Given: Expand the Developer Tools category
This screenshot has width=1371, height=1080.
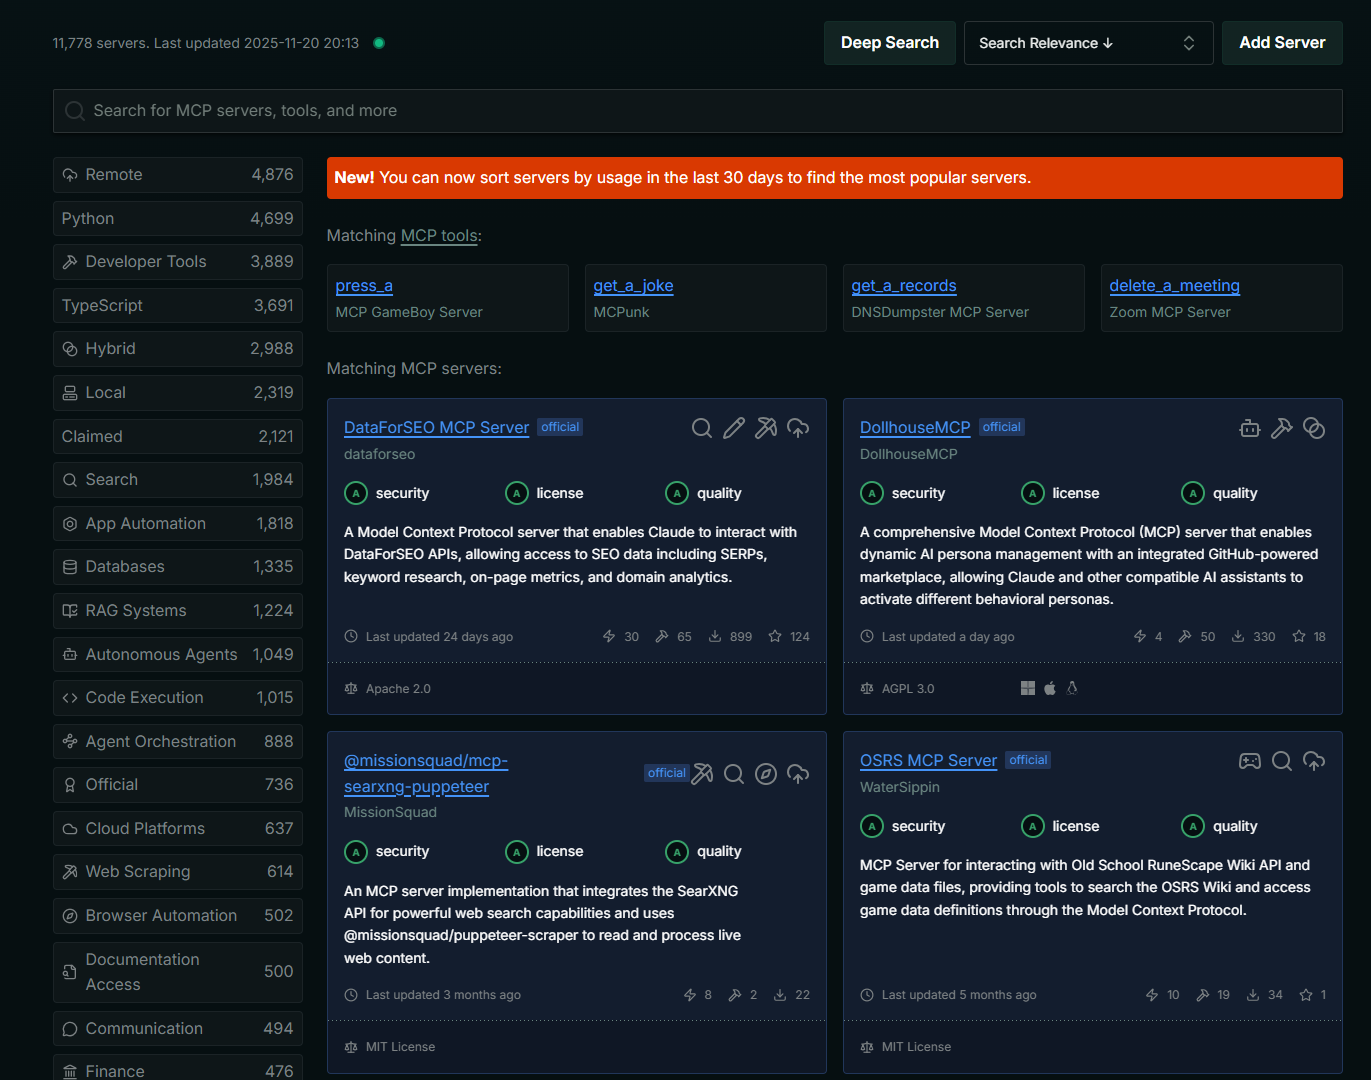Looking at the screenshot, I should [x=177, y=261].
